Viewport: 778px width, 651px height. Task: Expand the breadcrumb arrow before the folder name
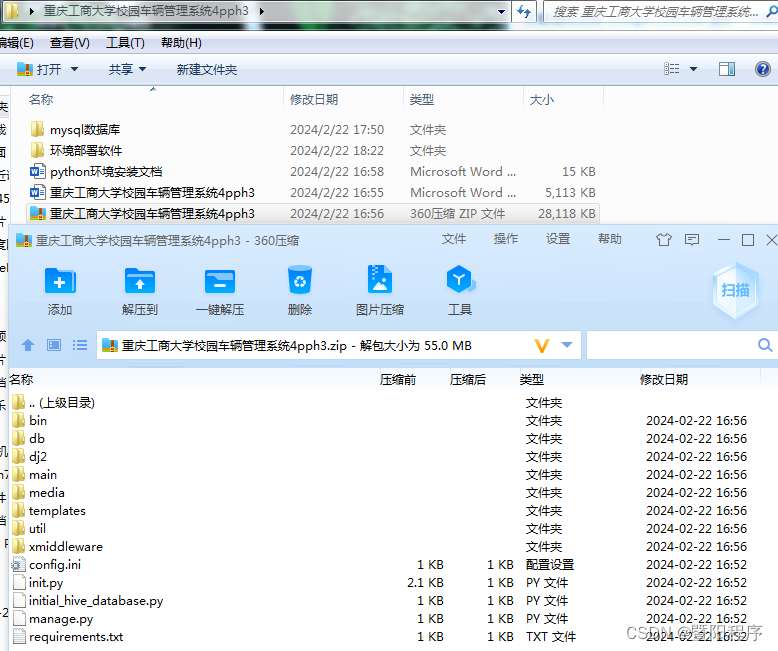tap(32, 11)
